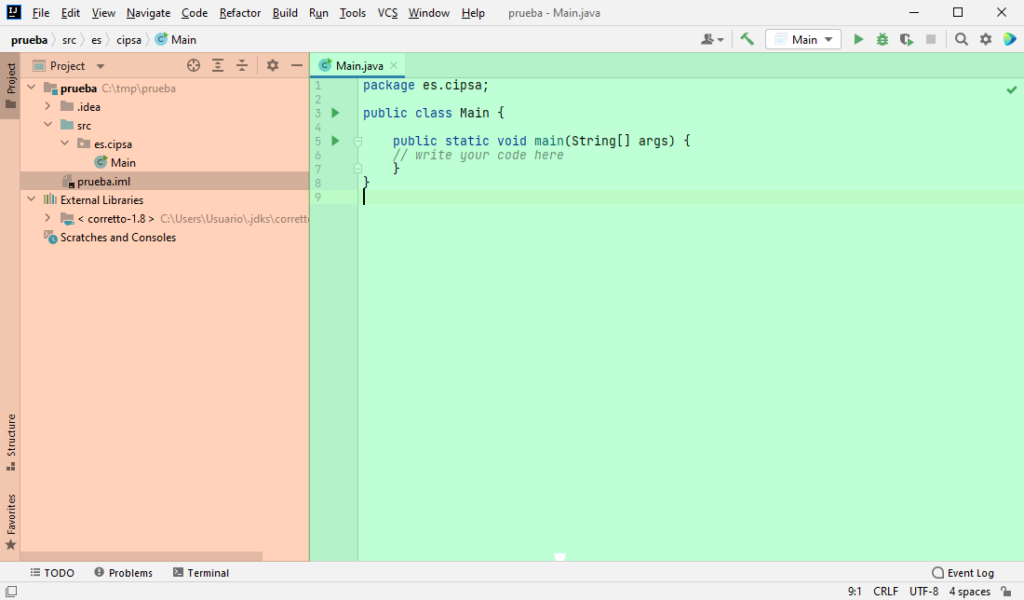
Task: Open the Terminal panel
Action: [201, 572]
